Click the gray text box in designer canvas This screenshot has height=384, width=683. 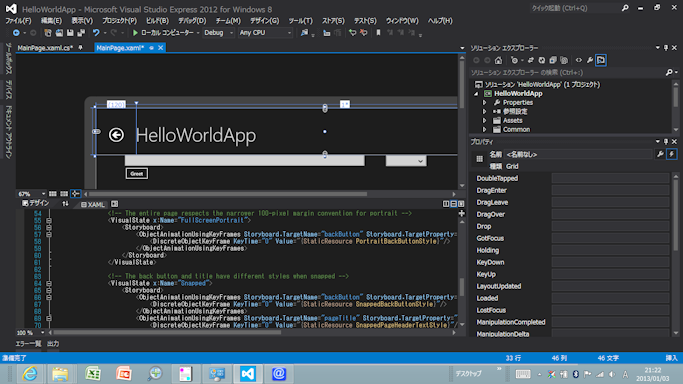click(x=245, y=161)
